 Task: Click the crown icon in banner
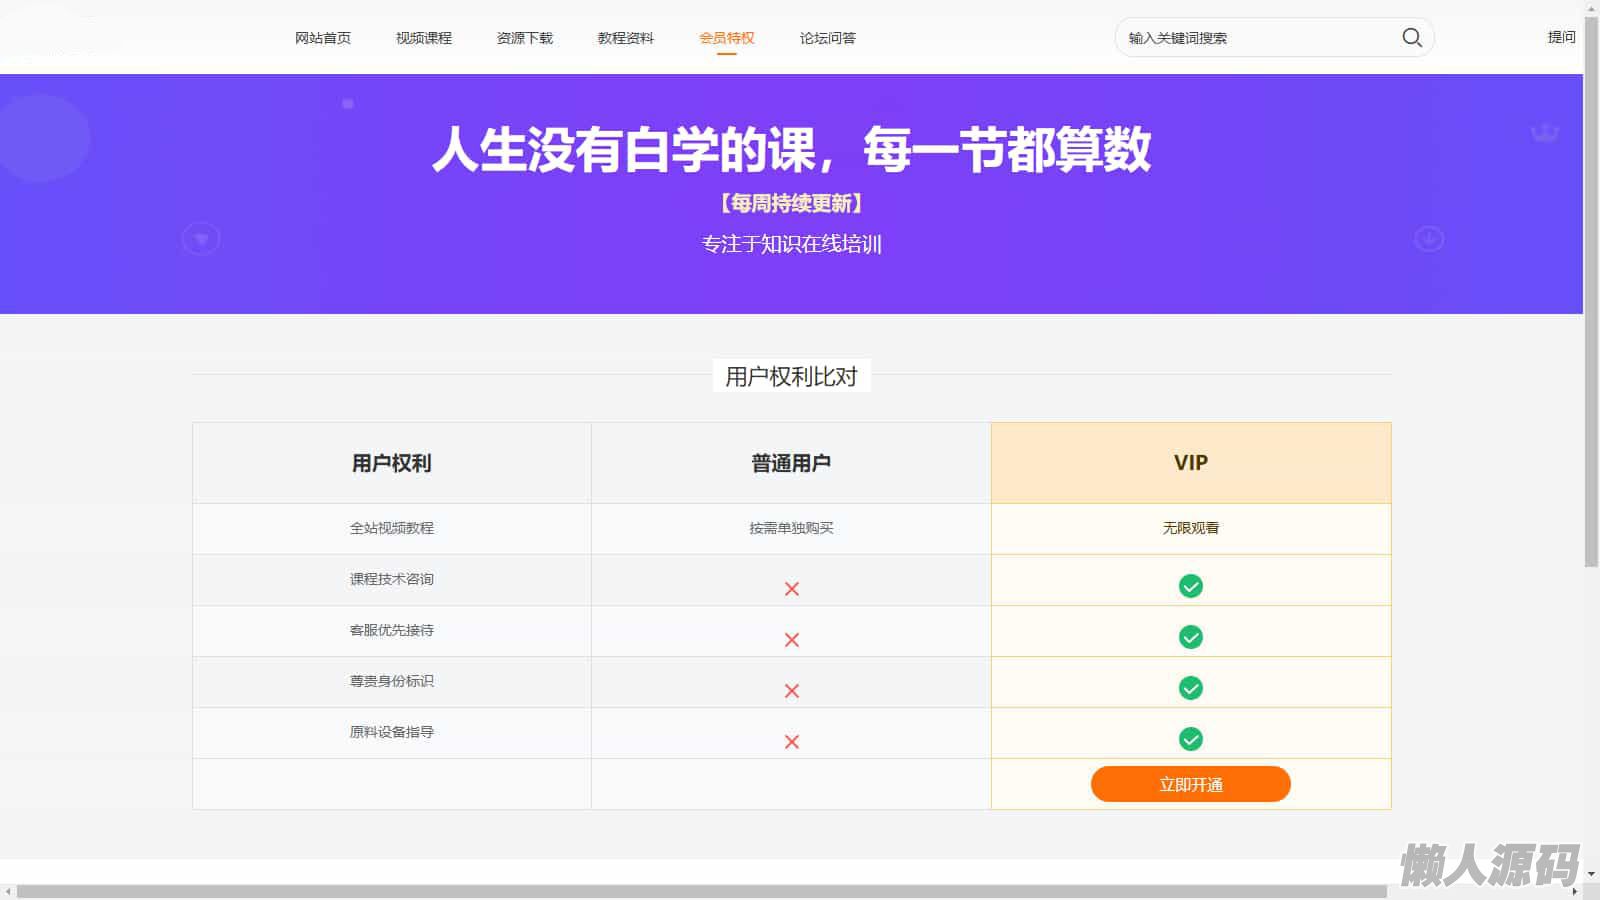(x=1544, y=133)
